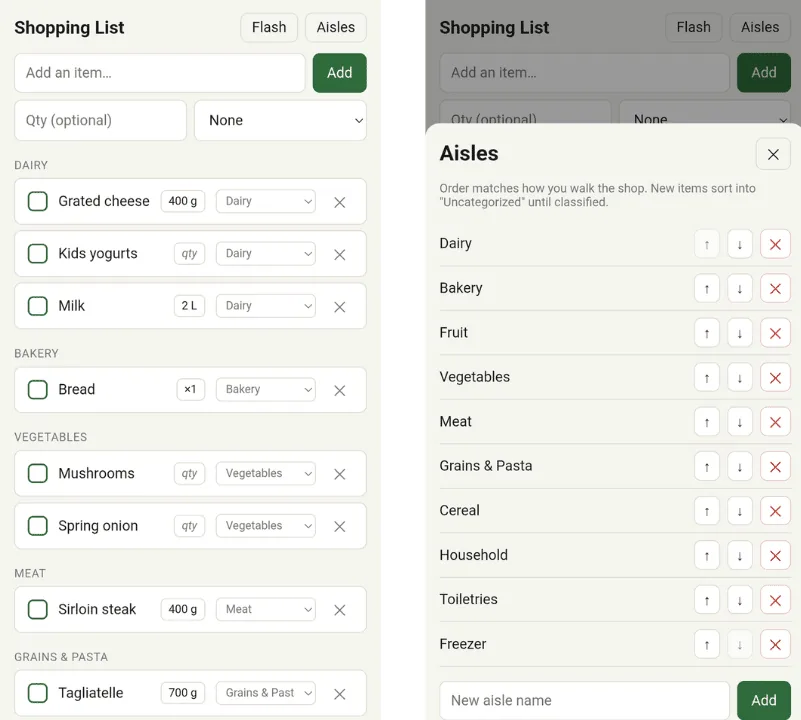Focus the New aisle name field
801x720 pixels.
[584, 700]
